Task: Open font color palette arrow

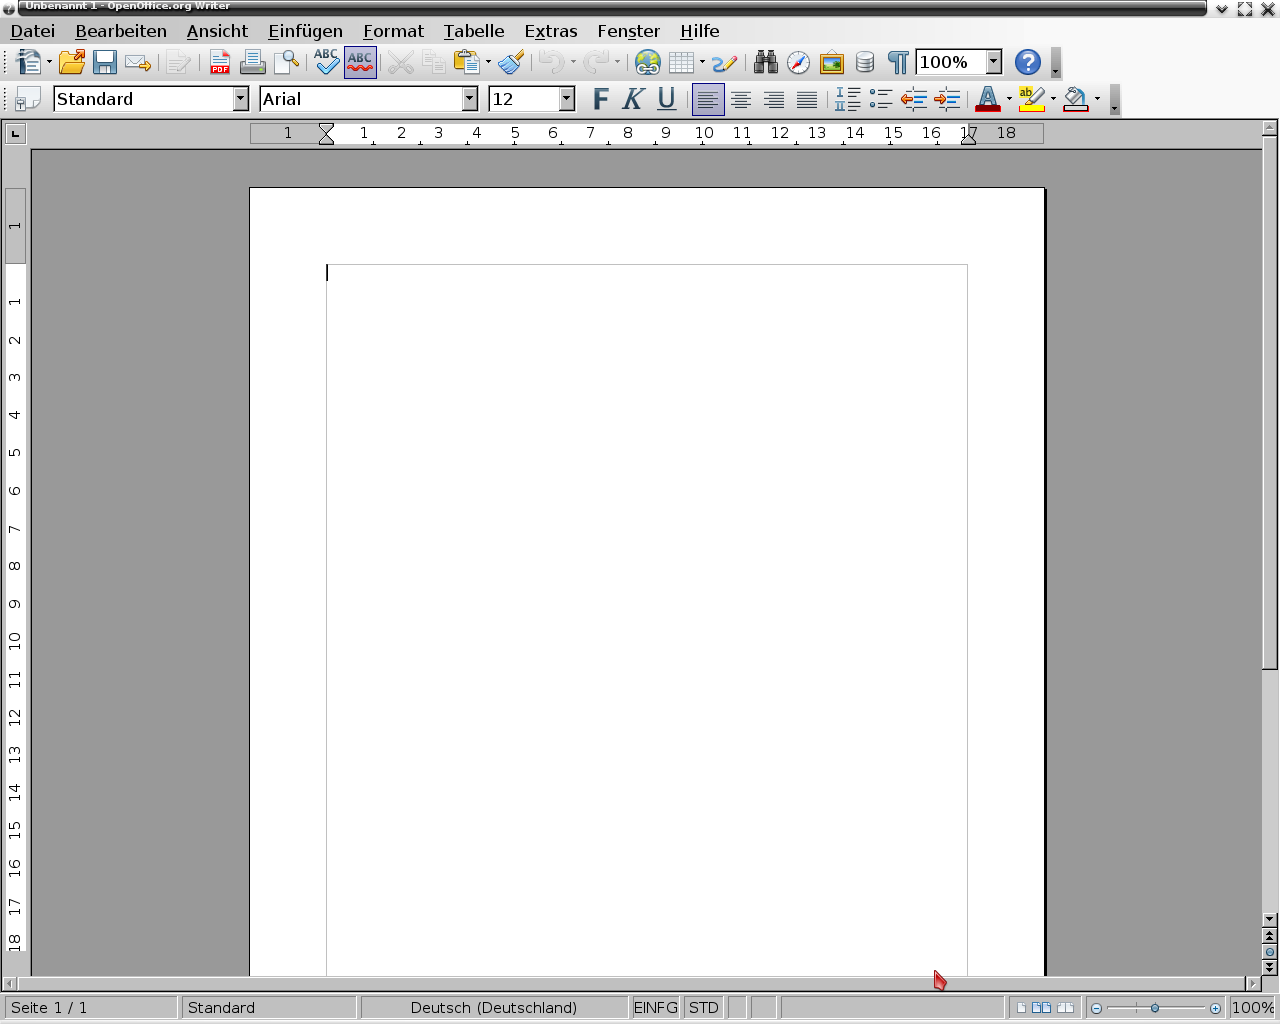Action: (x=1009, y=99)
